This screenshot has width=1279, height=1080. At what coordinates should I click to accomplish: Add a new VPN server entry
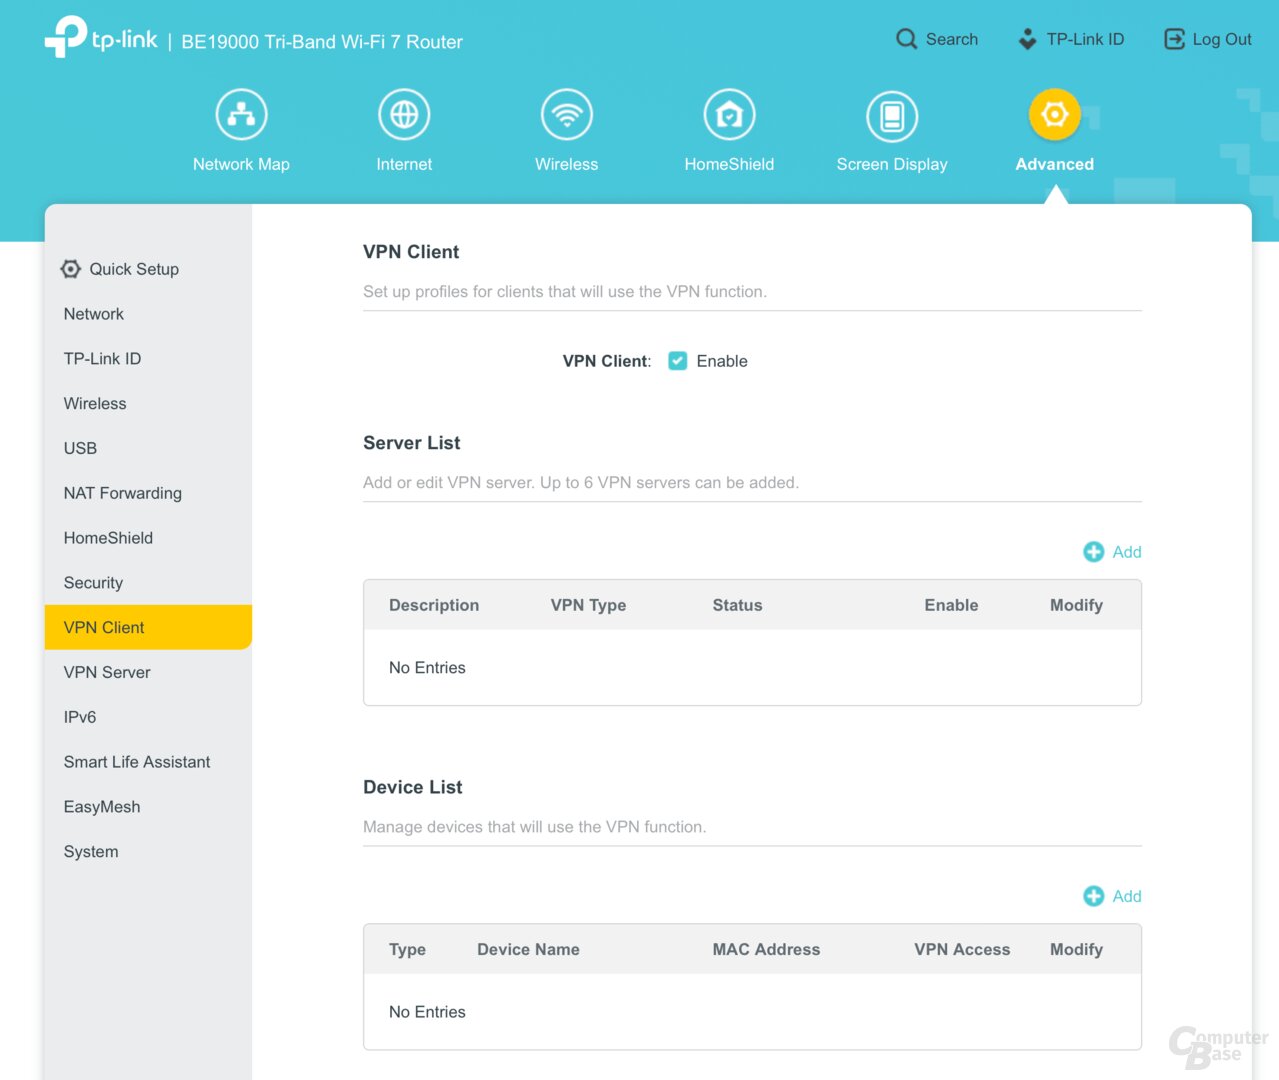point(1112,552)
